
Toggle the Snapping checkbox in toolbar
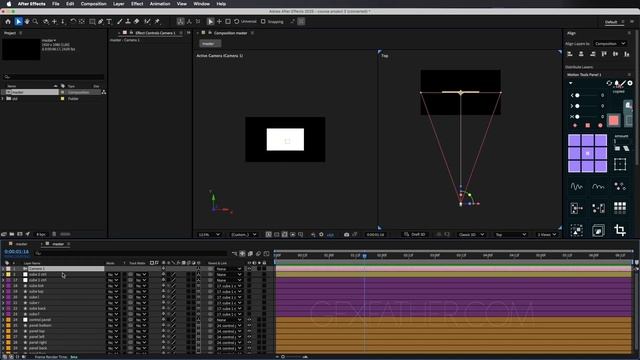pos(263,22)
